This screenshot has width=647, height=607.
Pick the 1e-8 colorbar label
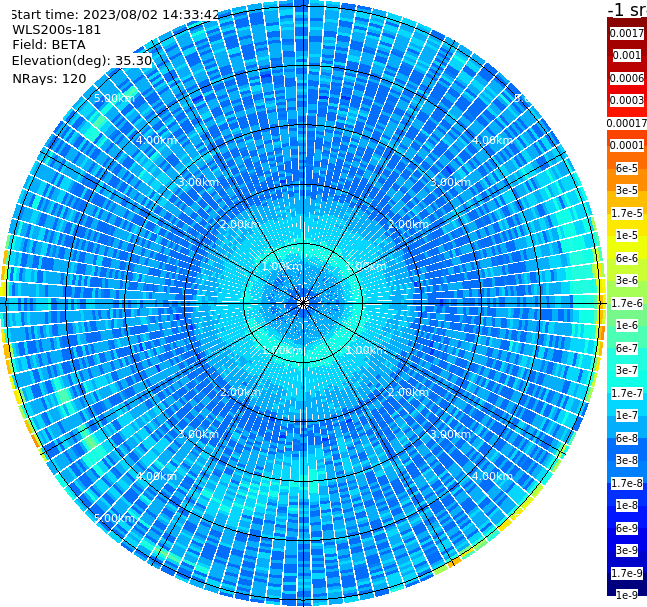pyautogui.click(x=627, y=505)
